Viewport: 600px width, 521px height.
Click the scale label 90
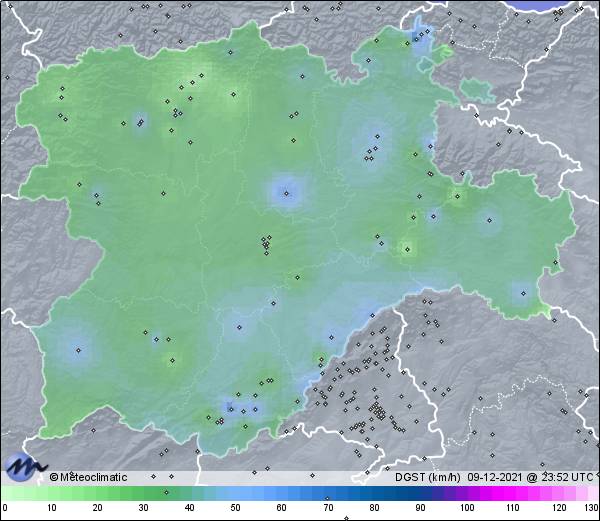coord(420,508)
